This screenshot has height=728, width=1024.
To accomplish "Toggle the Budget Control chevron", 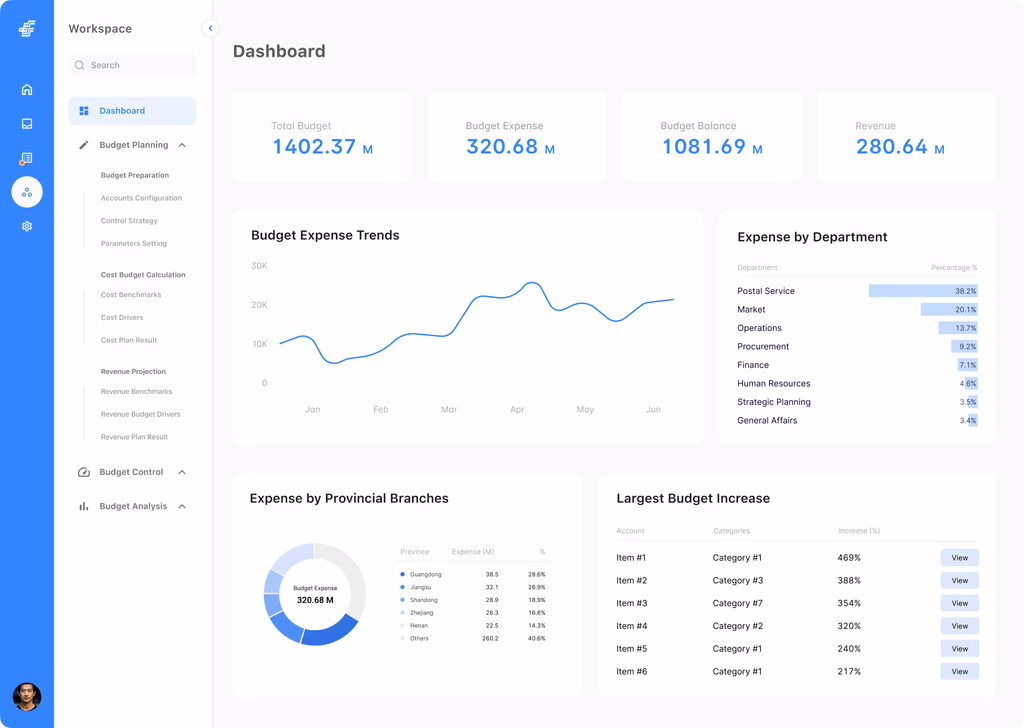I will click(182, 472).
